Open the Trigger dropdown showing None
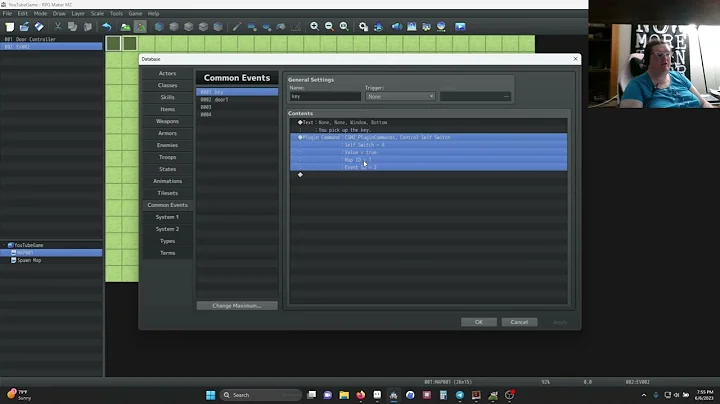 point(400,96)
